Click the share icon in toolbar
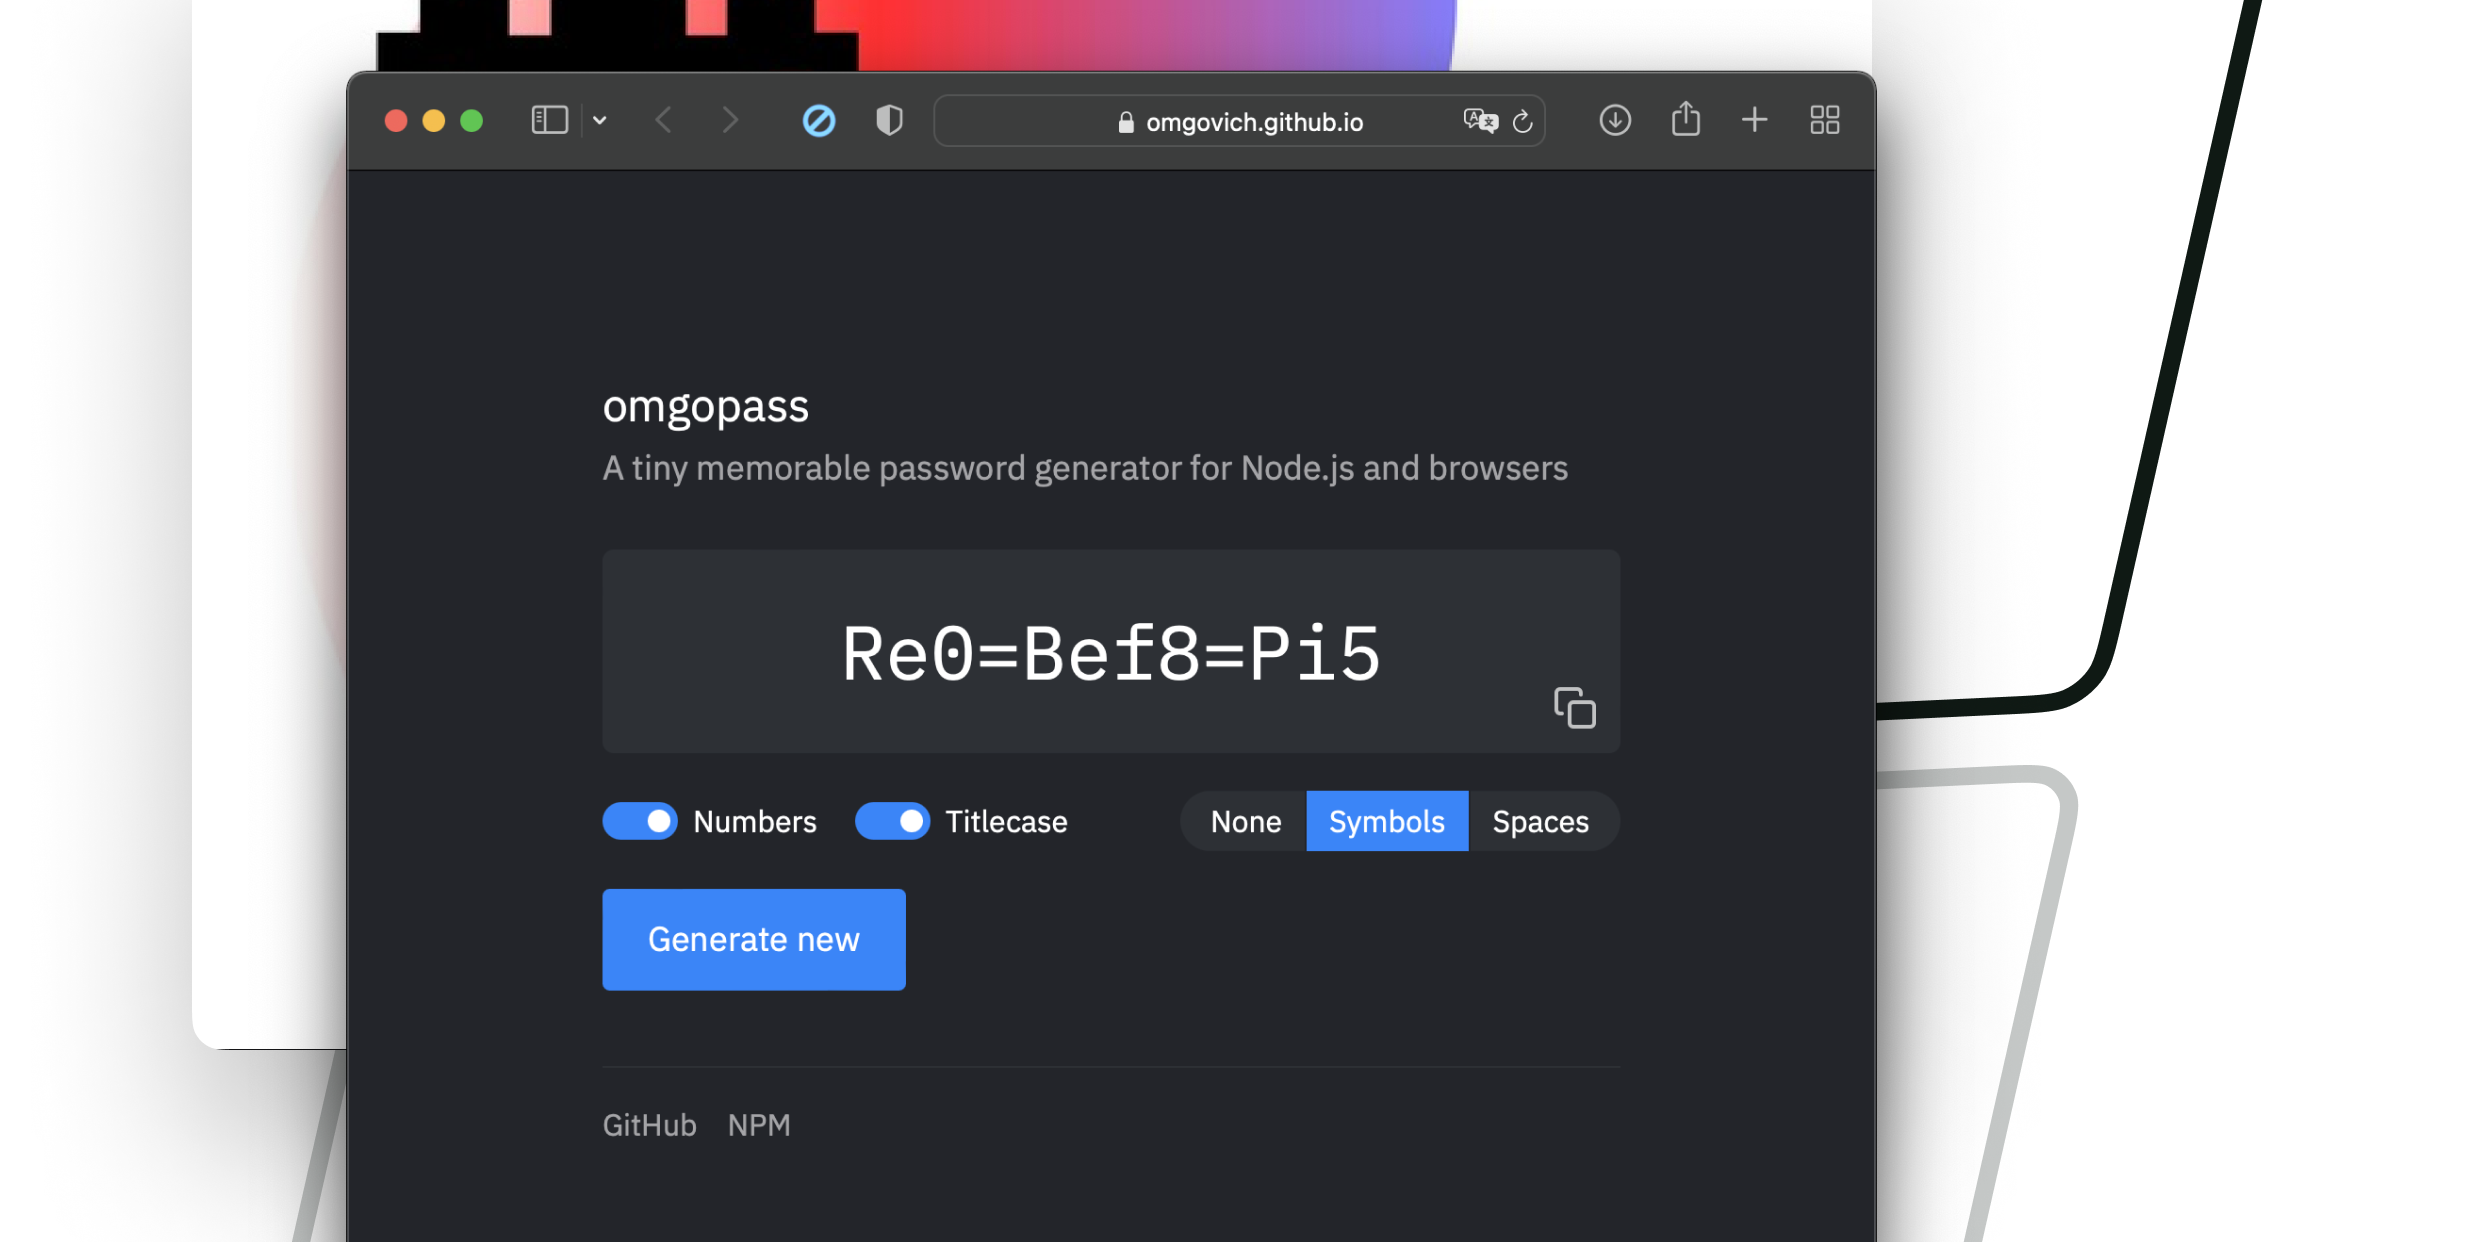2484x1242 pixels. [1685, 120]
